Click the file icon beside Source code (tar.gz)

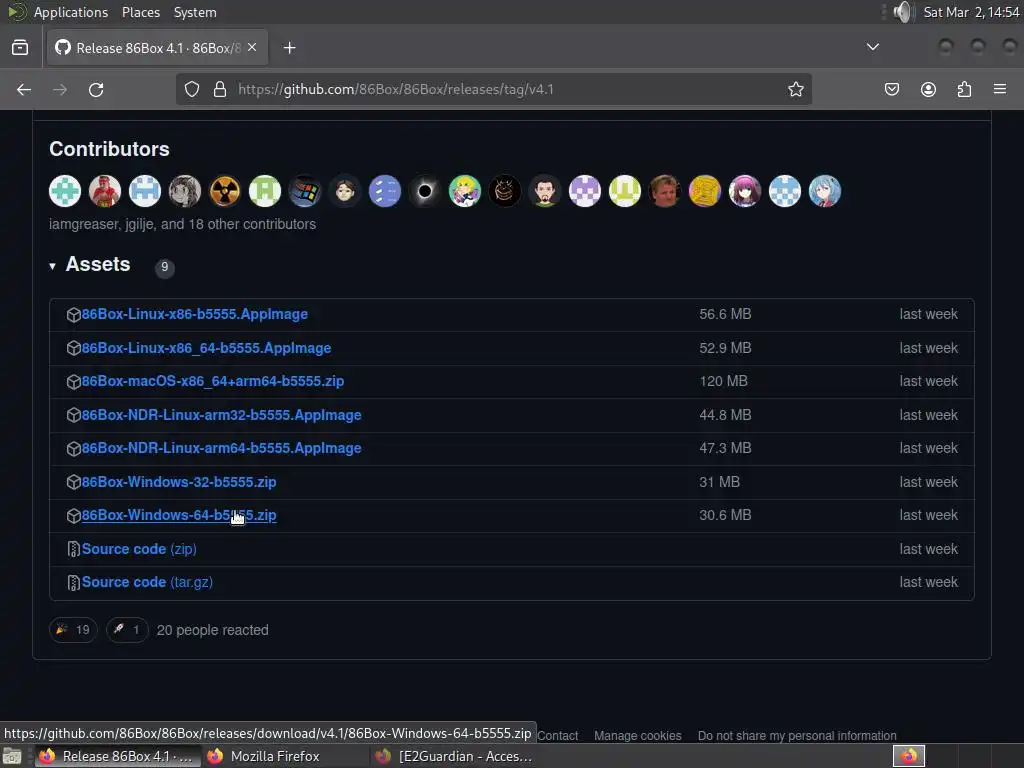73,583
